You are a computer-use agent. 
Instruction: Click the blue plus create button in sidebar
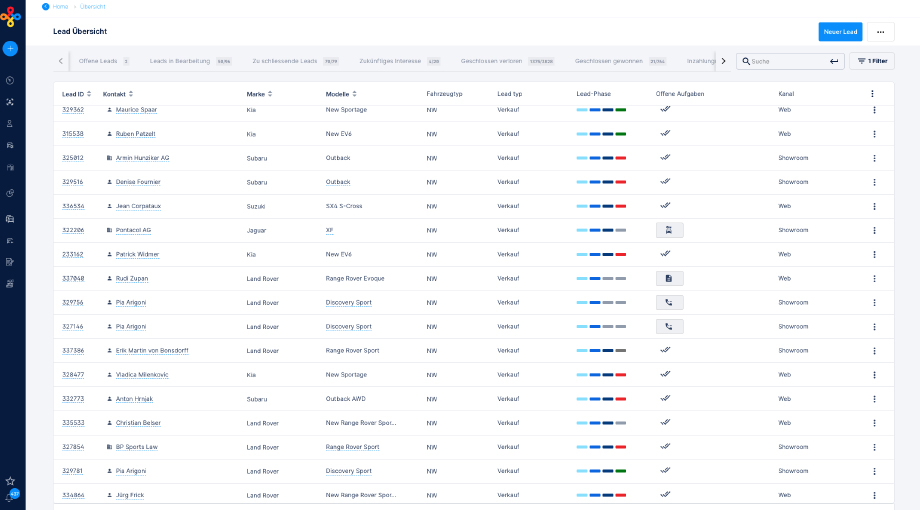[x=11, y=49]
